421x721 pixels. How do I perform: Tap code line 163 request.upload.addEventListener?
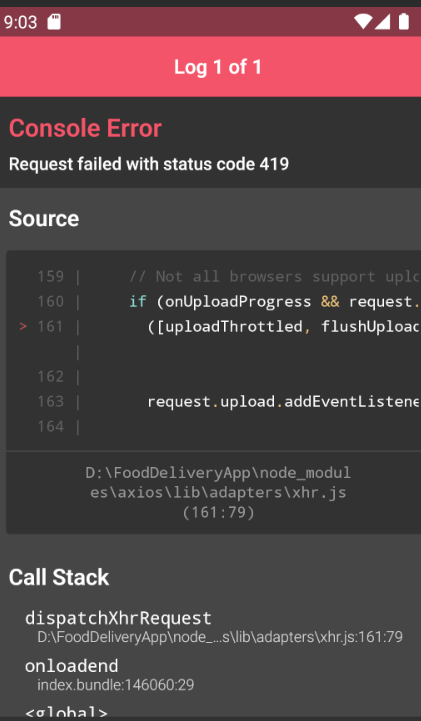pyautogui.click(x=283, y=402)
